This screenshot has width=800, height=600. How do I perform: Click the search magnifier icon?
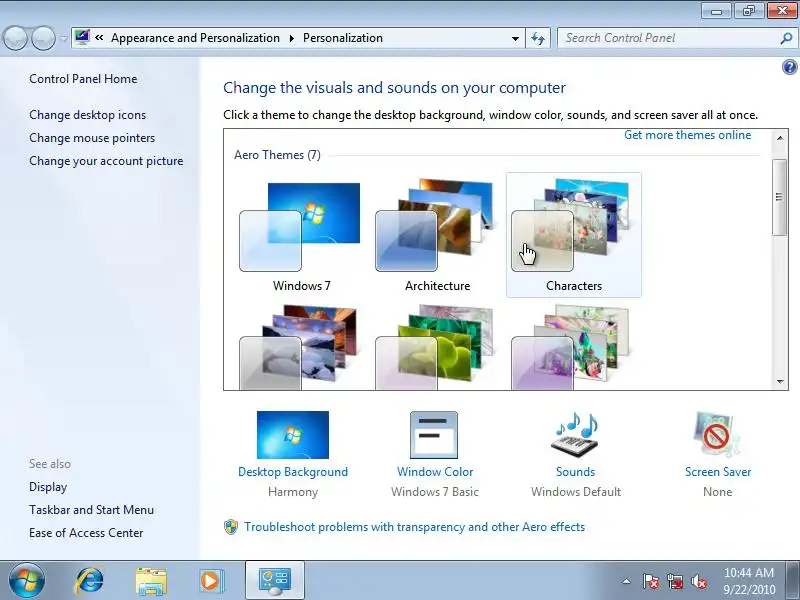tap(786, 38)
